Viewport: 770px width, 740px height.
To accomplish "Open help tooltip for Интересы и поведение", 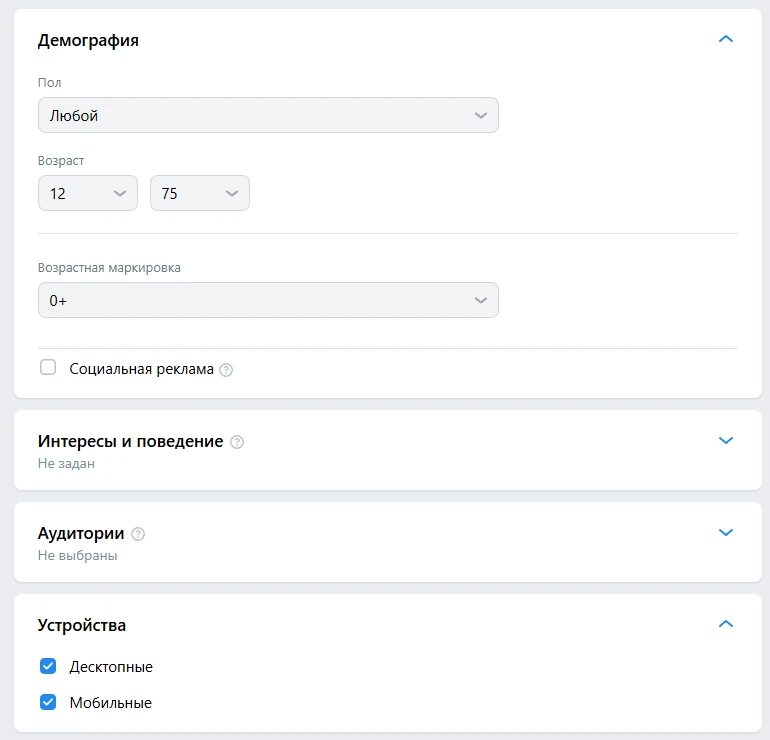I will coord(237,442).
